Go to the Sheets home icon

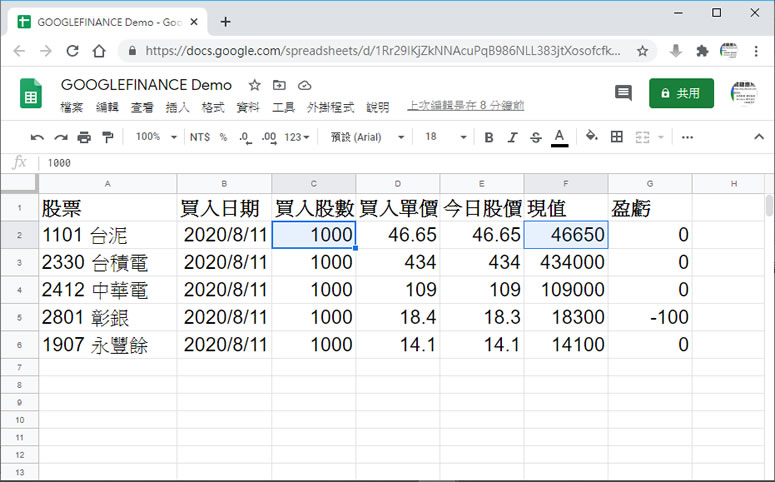31,93
